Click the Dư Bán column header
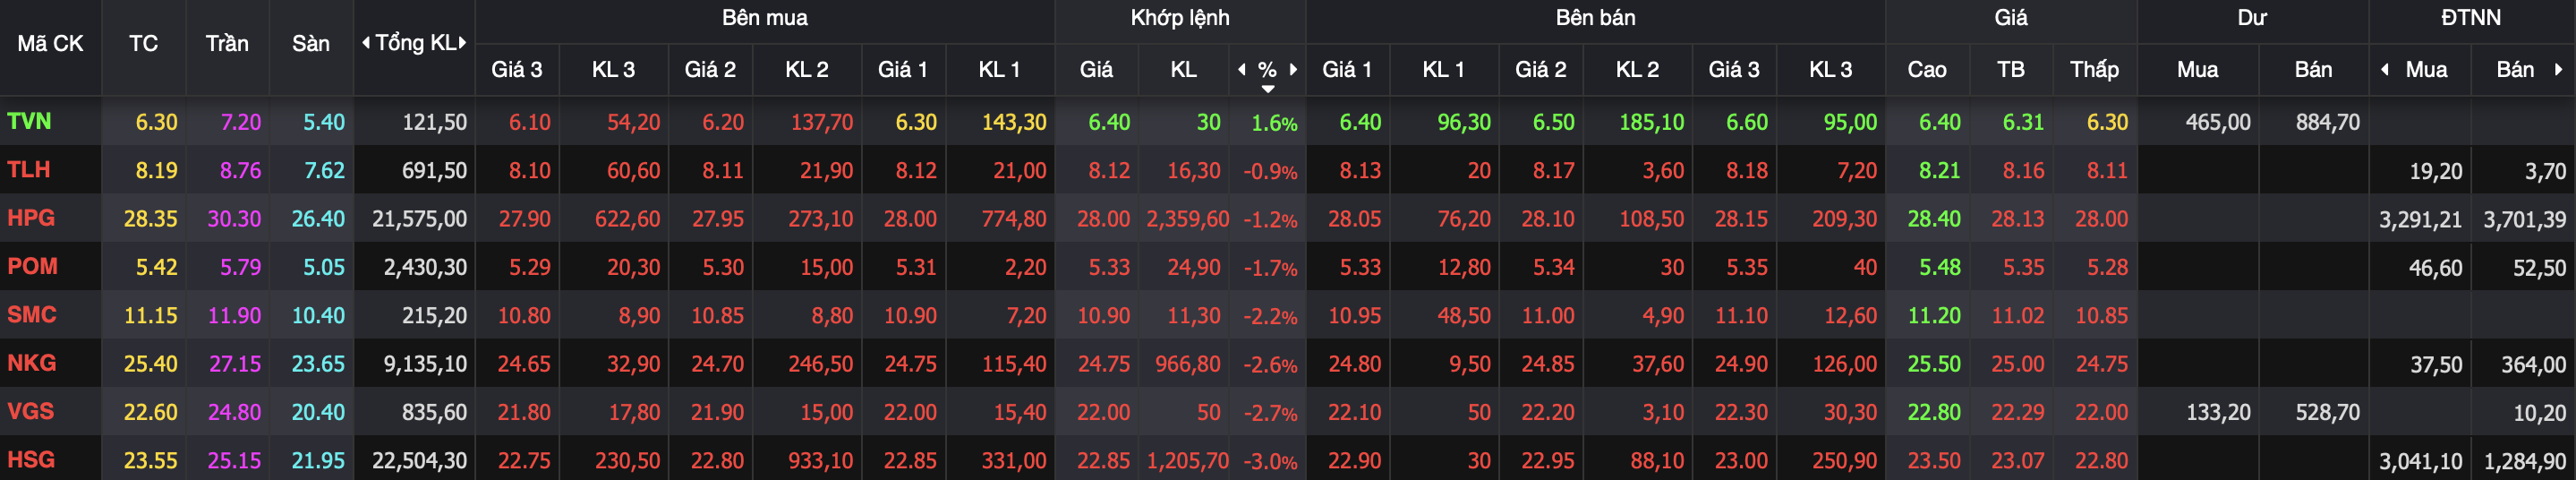Image resolution: width=2576 pixels, height=480 pixels. (2313, 69)
